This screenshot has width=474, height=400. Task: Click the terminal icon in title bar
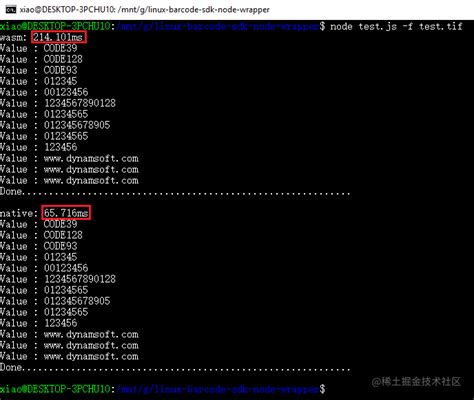coord(11,9)
